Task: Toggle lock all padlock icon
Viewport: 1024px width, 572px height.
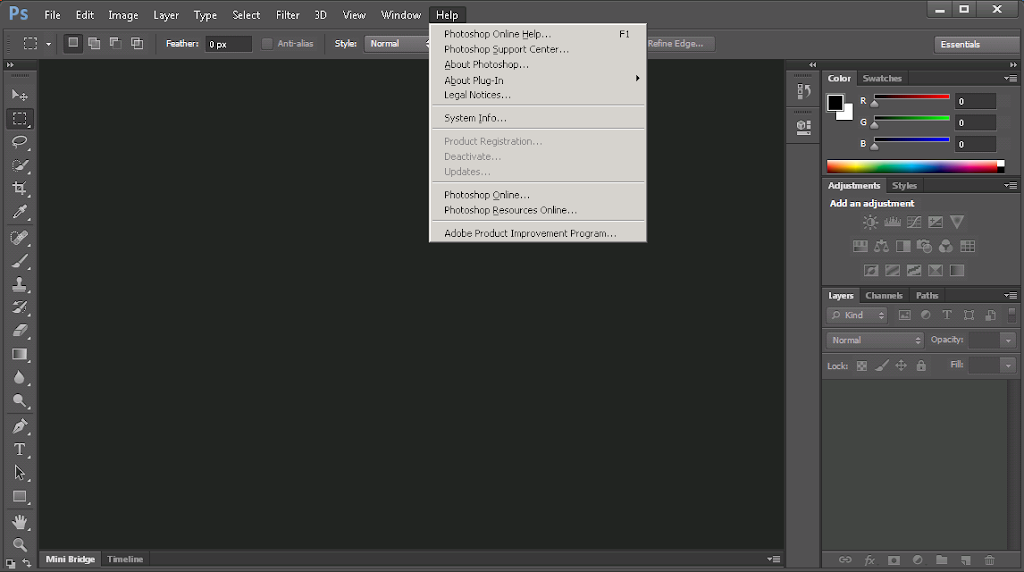Action: [x=921, y=366]
